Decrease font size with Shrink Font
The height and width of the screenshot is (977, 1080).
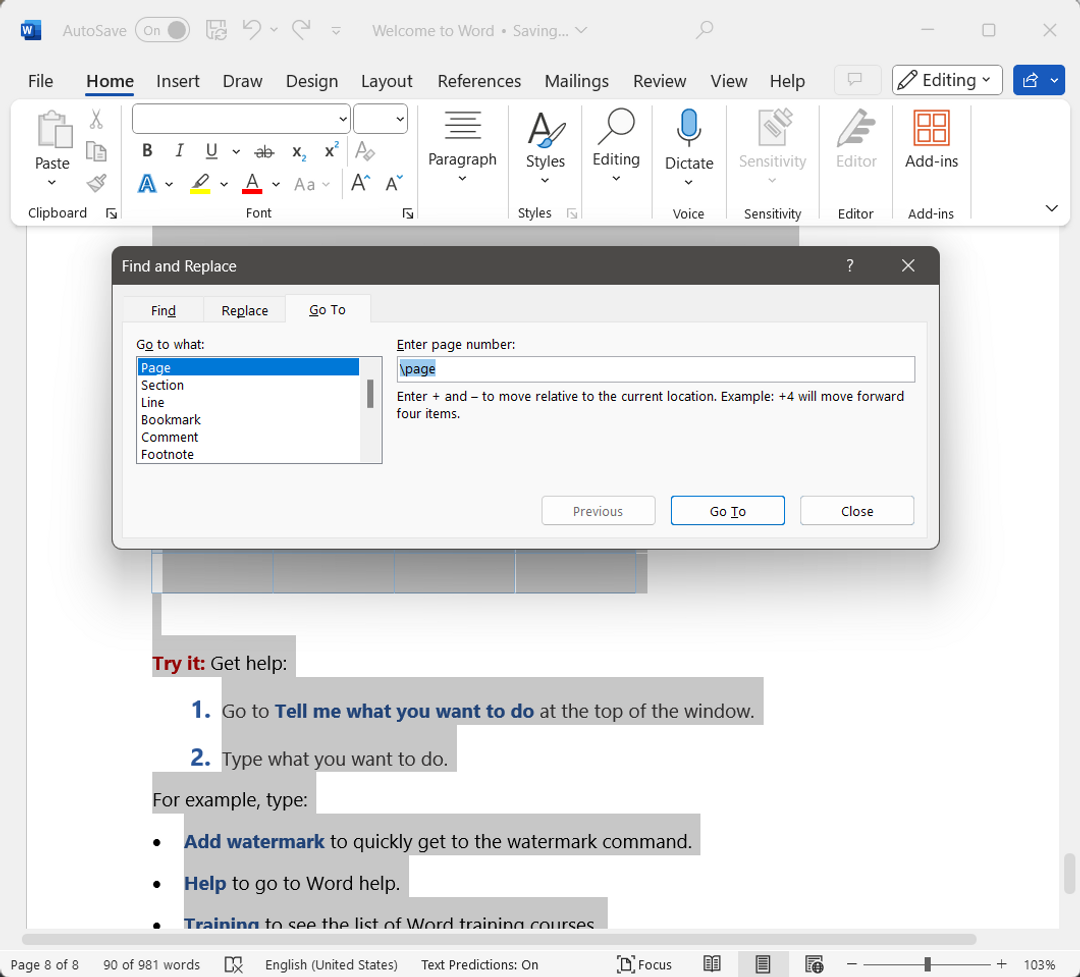click(x=394, y=183)
